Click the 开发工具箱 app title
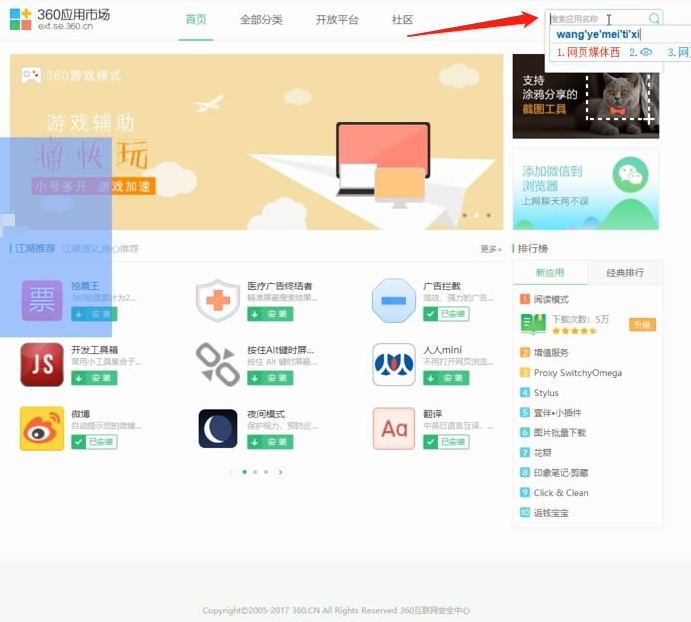The width and height of the screenshot is (691, 622). click(x=94, y=350)
